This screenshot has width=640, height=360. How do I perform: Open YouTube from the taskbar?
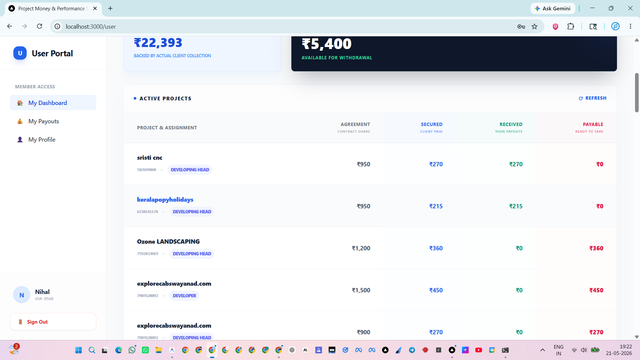click(x=478, y=350)
